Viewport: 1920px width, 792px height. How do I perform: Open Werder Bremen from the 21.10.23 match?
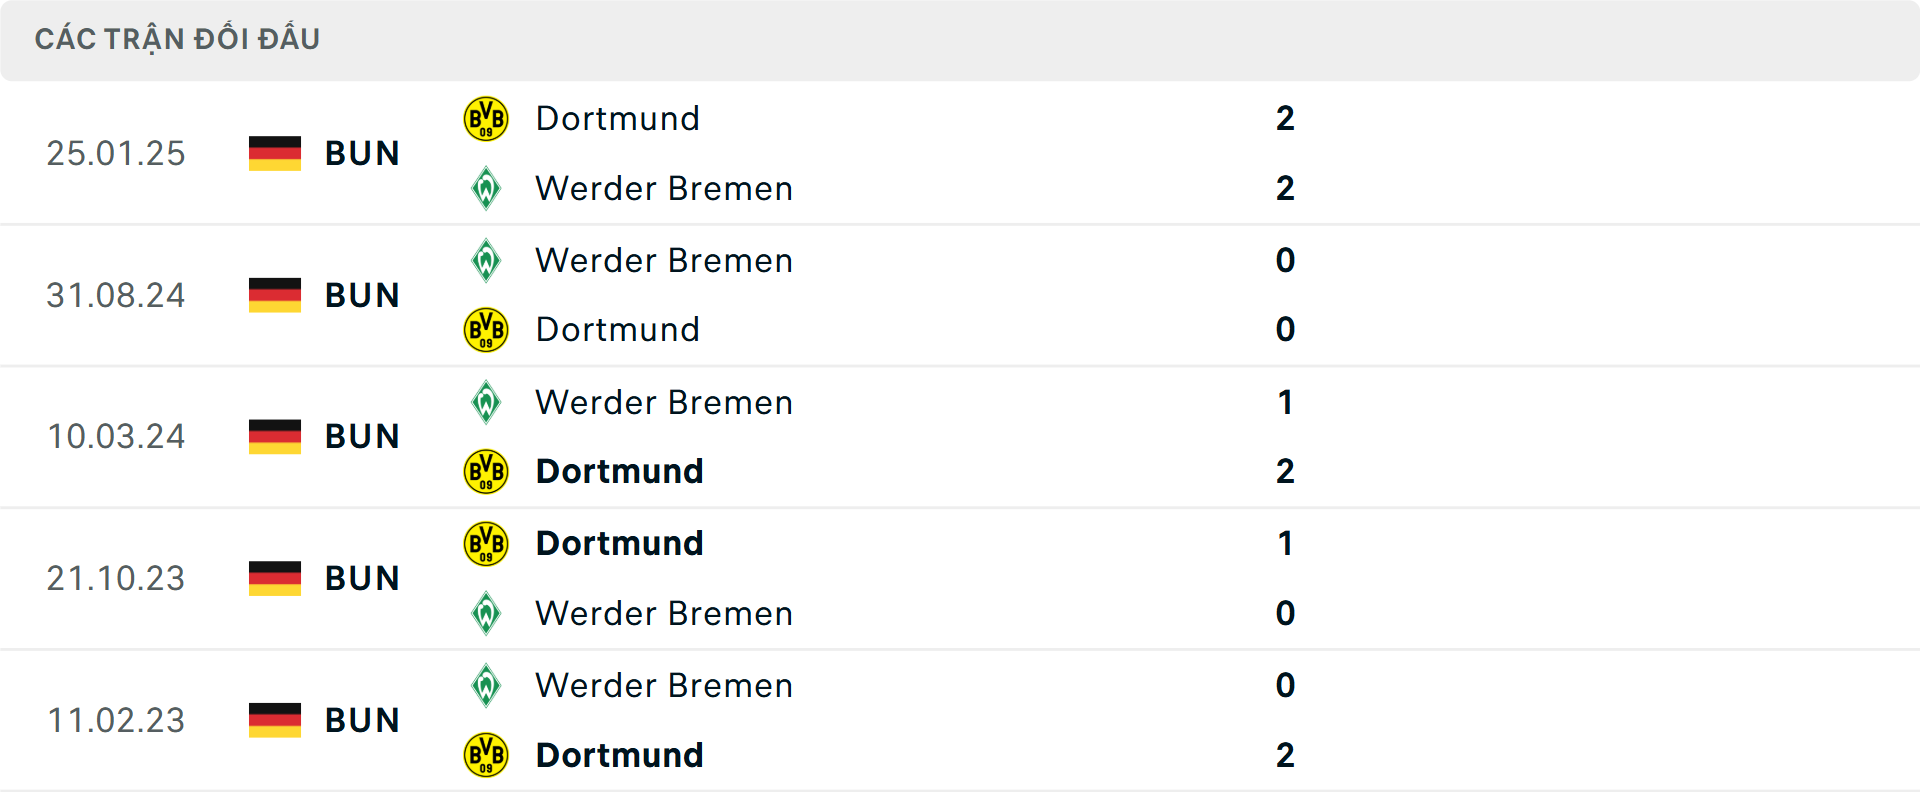tap(663, 613)
